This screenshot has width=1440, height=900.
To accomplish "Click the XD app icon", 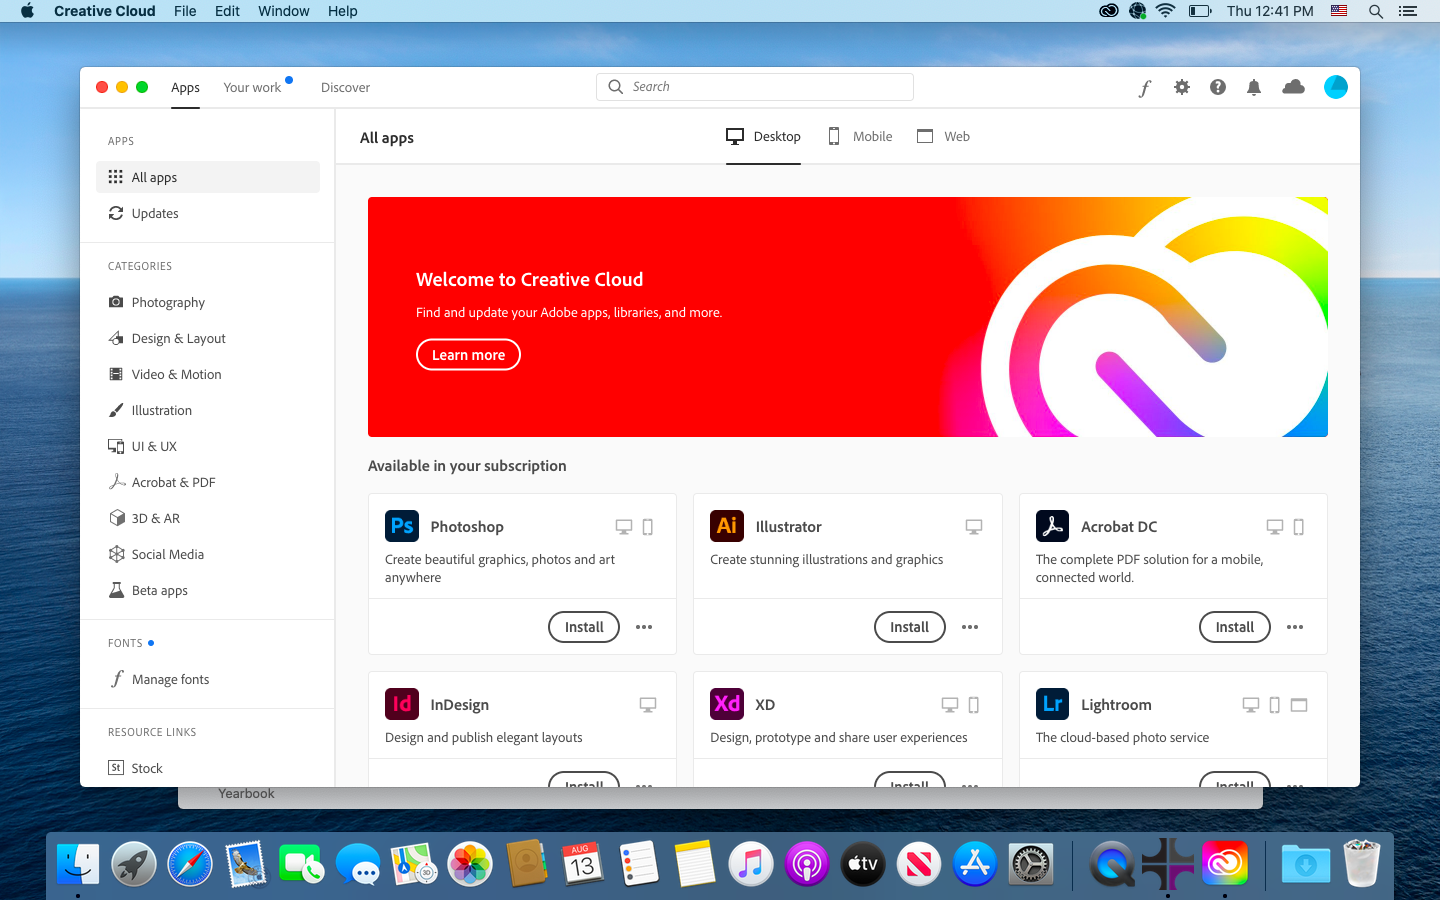I will (x=727, y=704).
